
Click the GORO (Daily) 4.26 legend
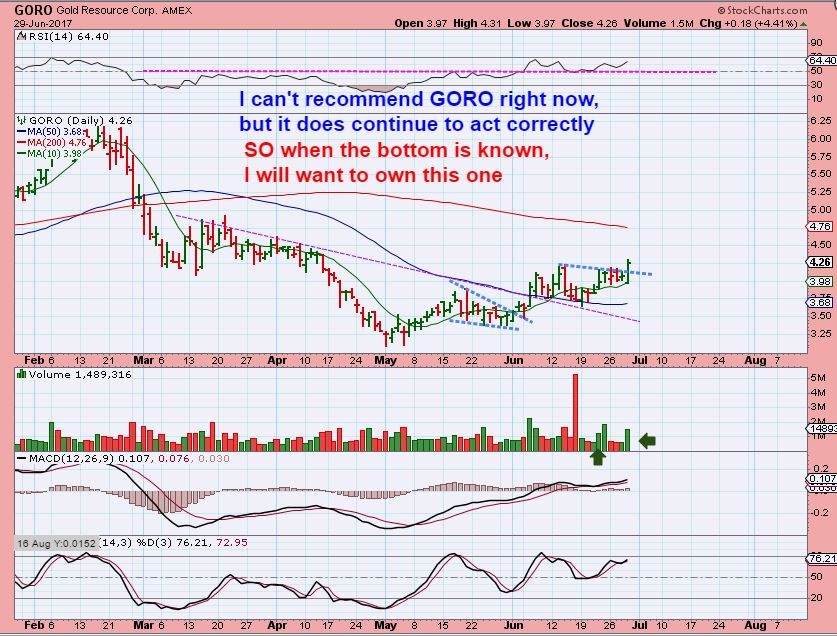pos(80,121)
